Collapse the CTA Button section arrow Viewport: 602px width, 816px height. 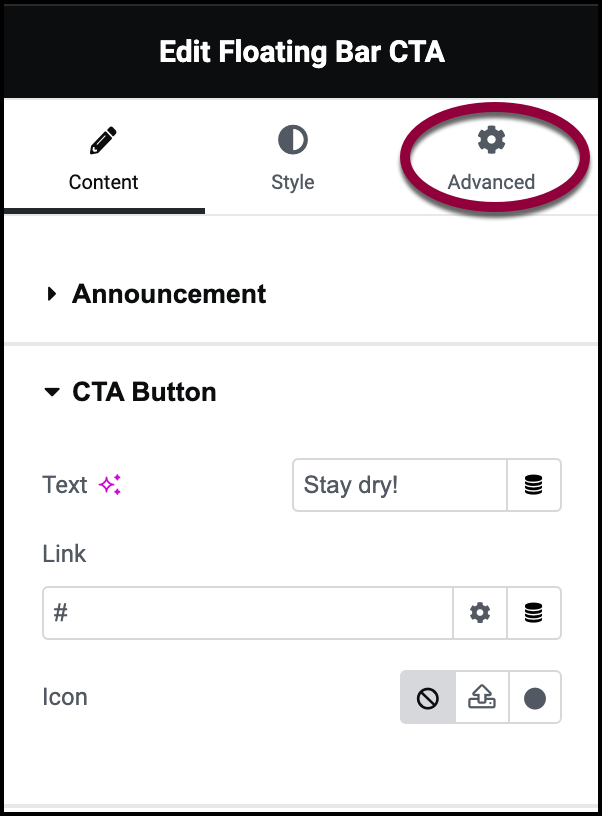(52, 392)
